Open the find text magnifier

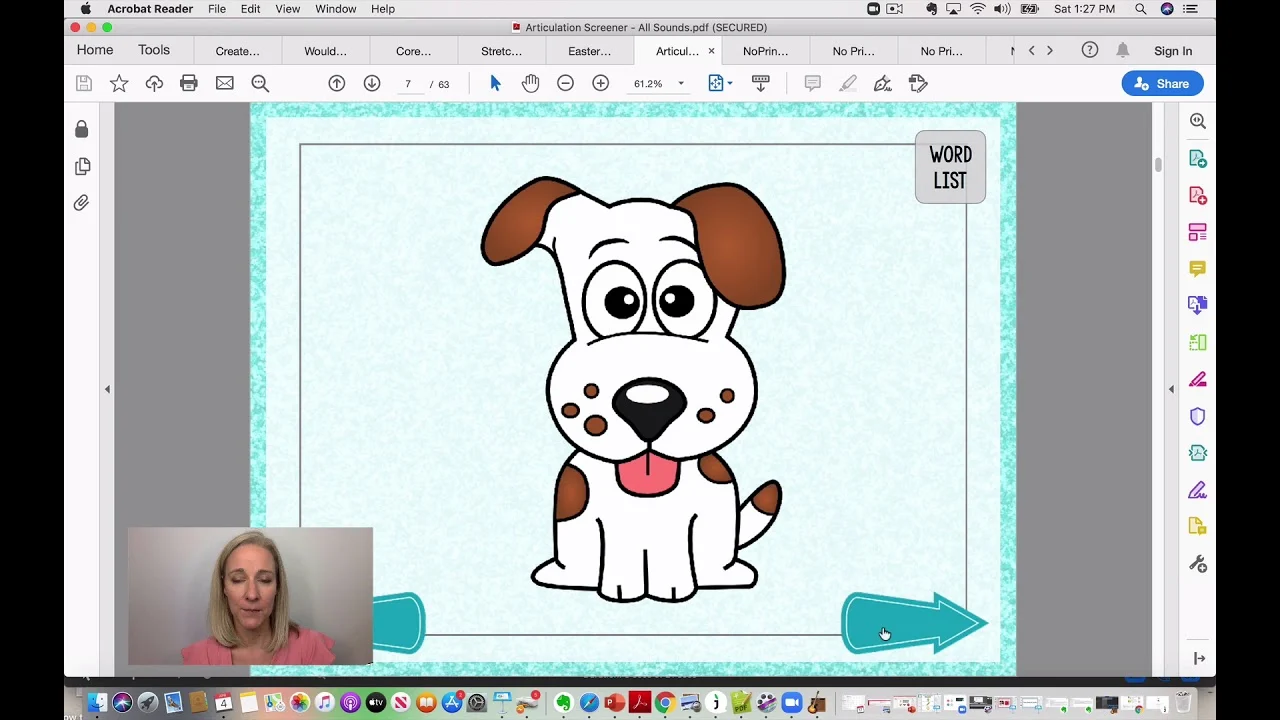tap(260, 84)
